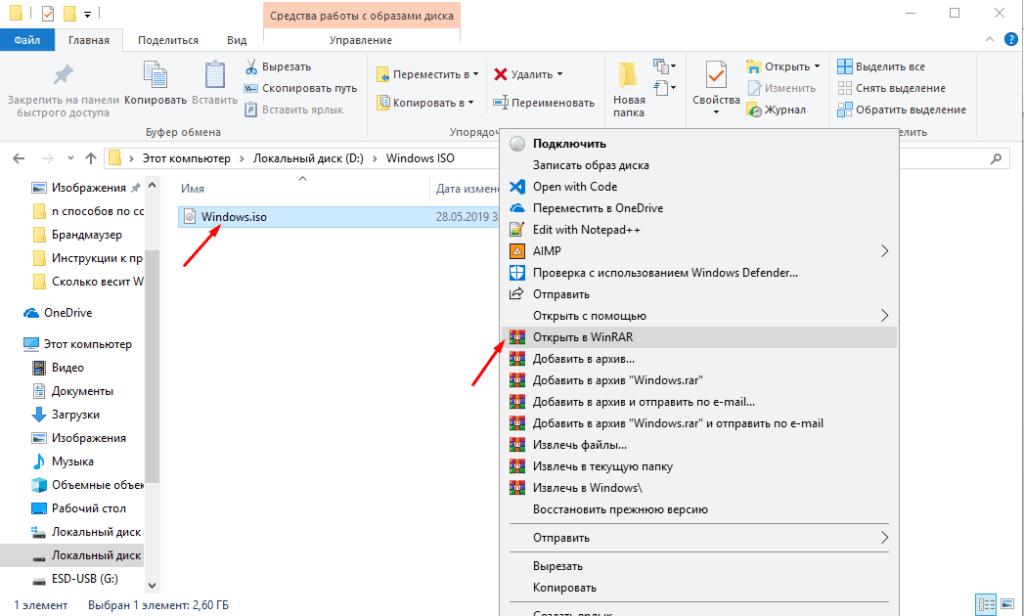Click the Rename (Переименовать) ribbon button
Image resolution: width=1024 pixels, height=616 pixels.
pyautogui.click(x=543, y=102)
